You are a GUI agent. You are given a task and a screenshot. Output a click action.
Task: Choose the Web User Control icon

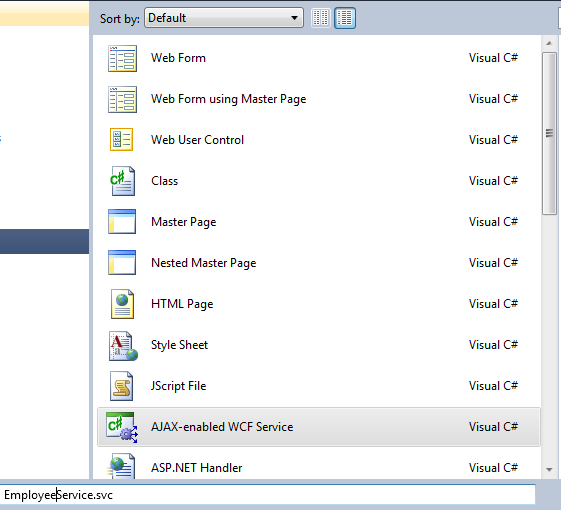pos(121,140)
